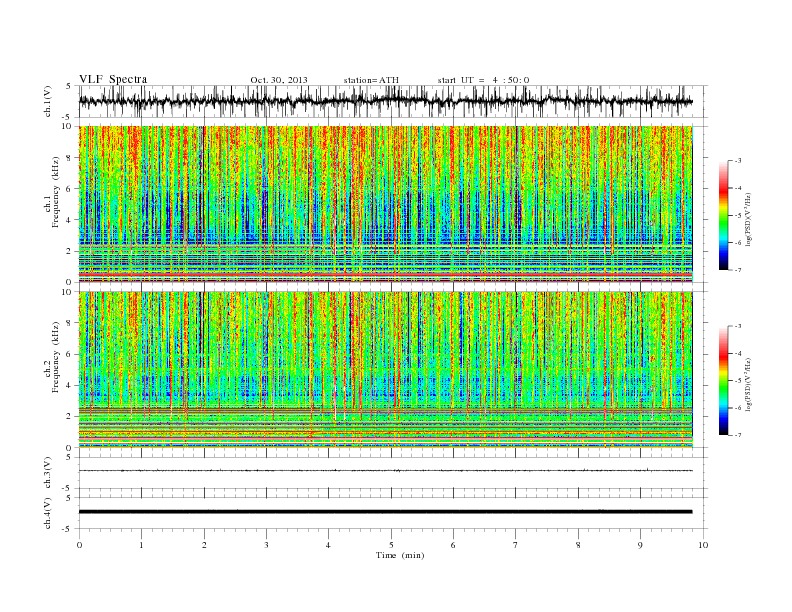Click the ch.1 Frequency (kHz) axis label
Image resolution: width=792 pixels, height=612 pixels.
(52, 192)
